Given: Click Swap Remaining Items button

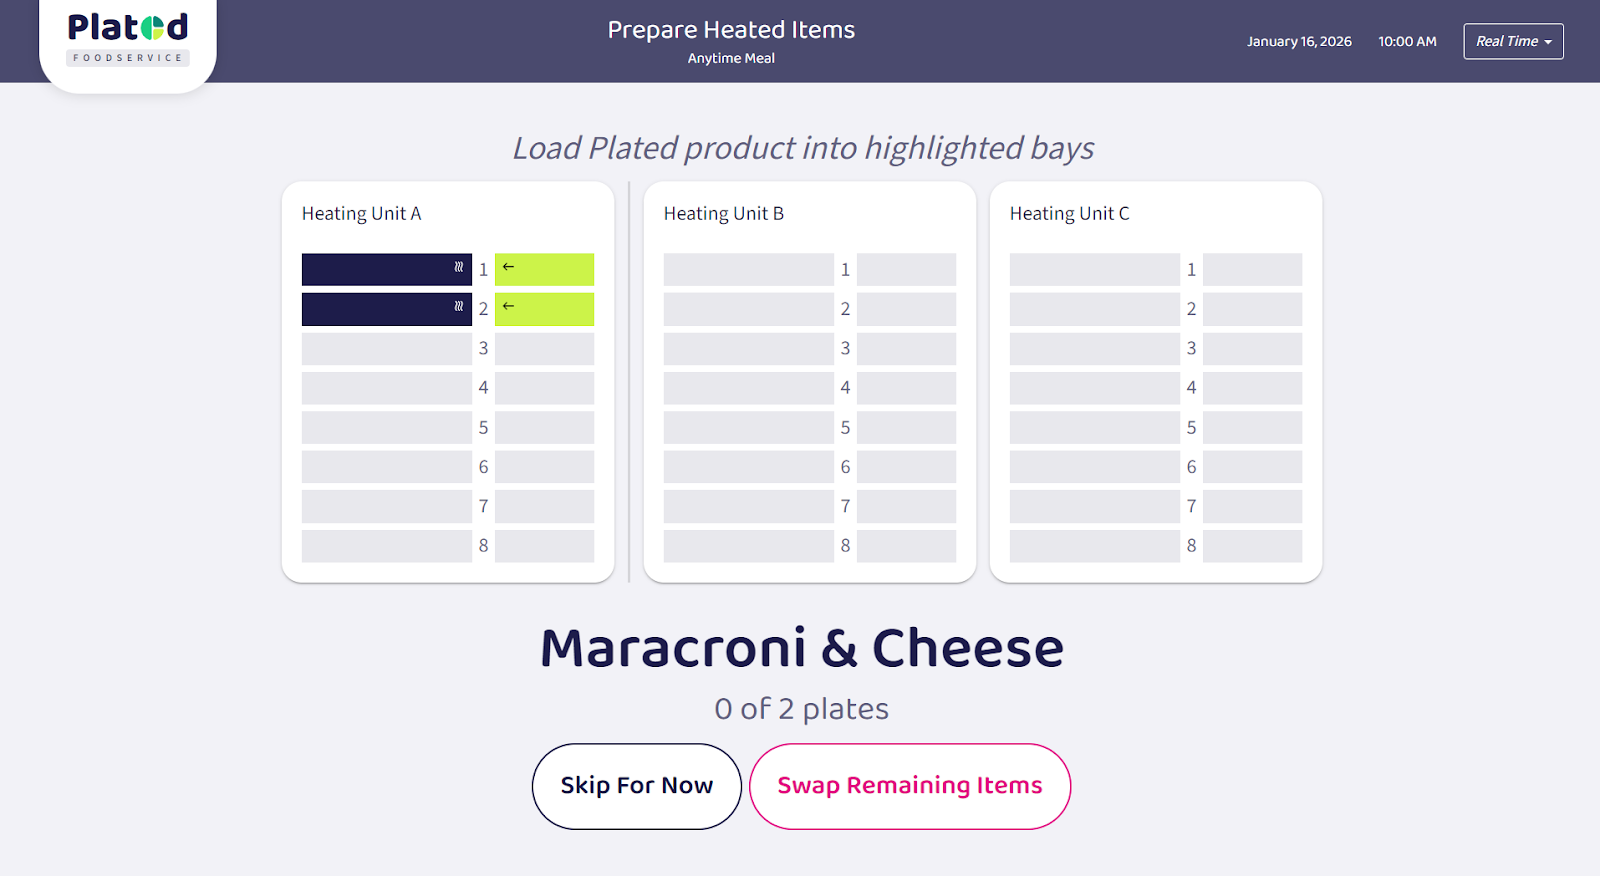Looking at the screenshot, I should tap(910, 786).
